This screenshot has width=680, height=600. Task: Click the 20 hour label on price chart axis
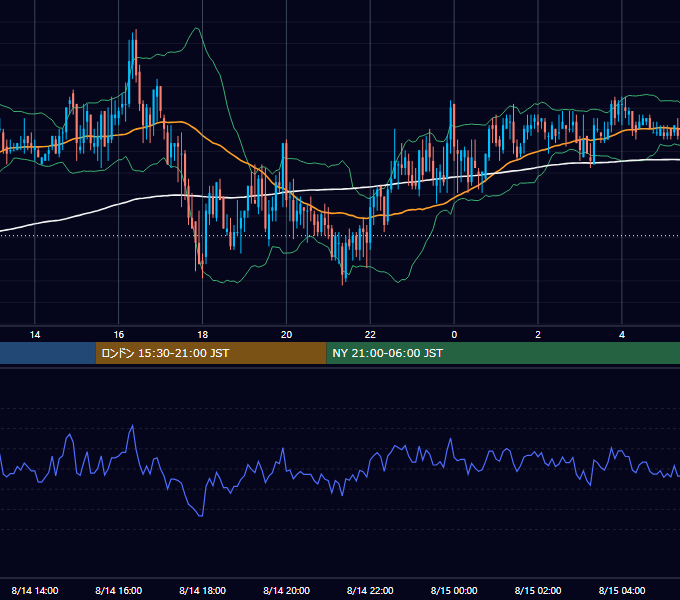click(x=286, y=335)
